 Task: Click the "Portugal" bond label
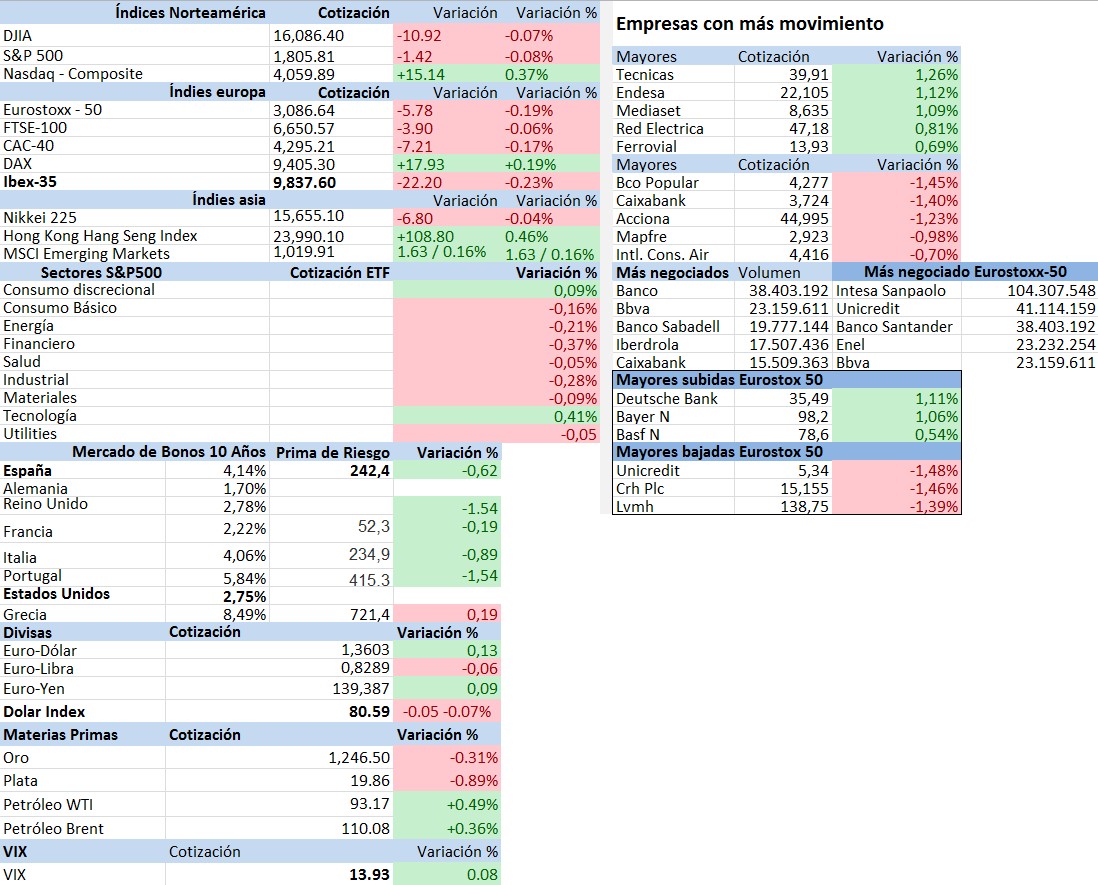tap(32, 576)
